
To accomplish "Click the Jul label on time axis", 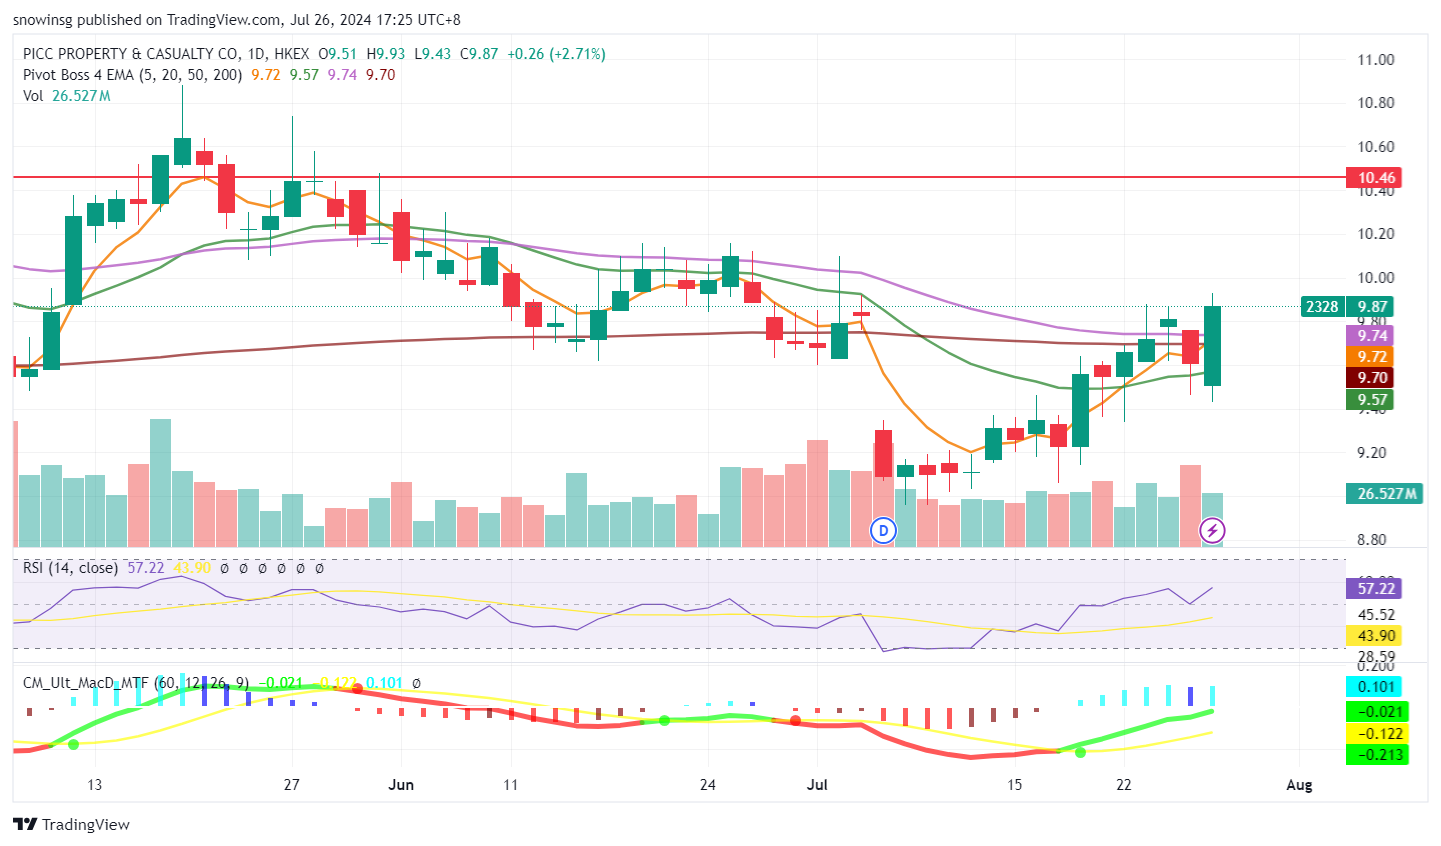I will (x=817, y=785).
